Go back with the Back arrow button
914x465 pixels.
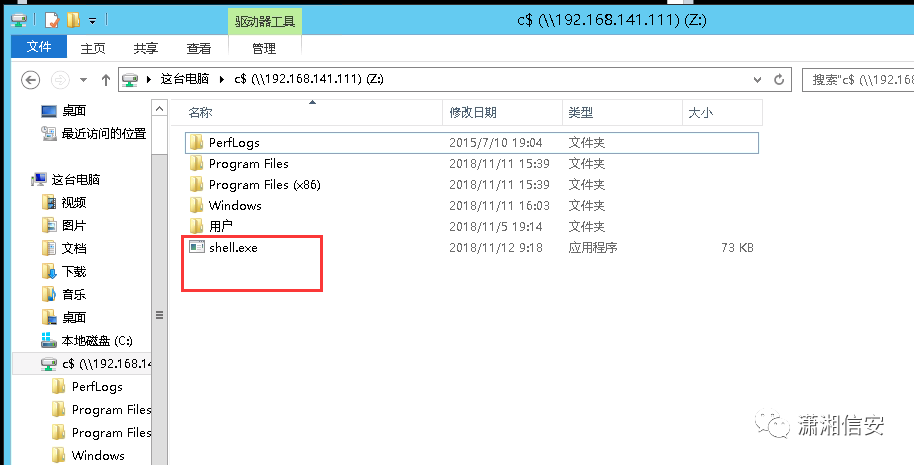30,80
